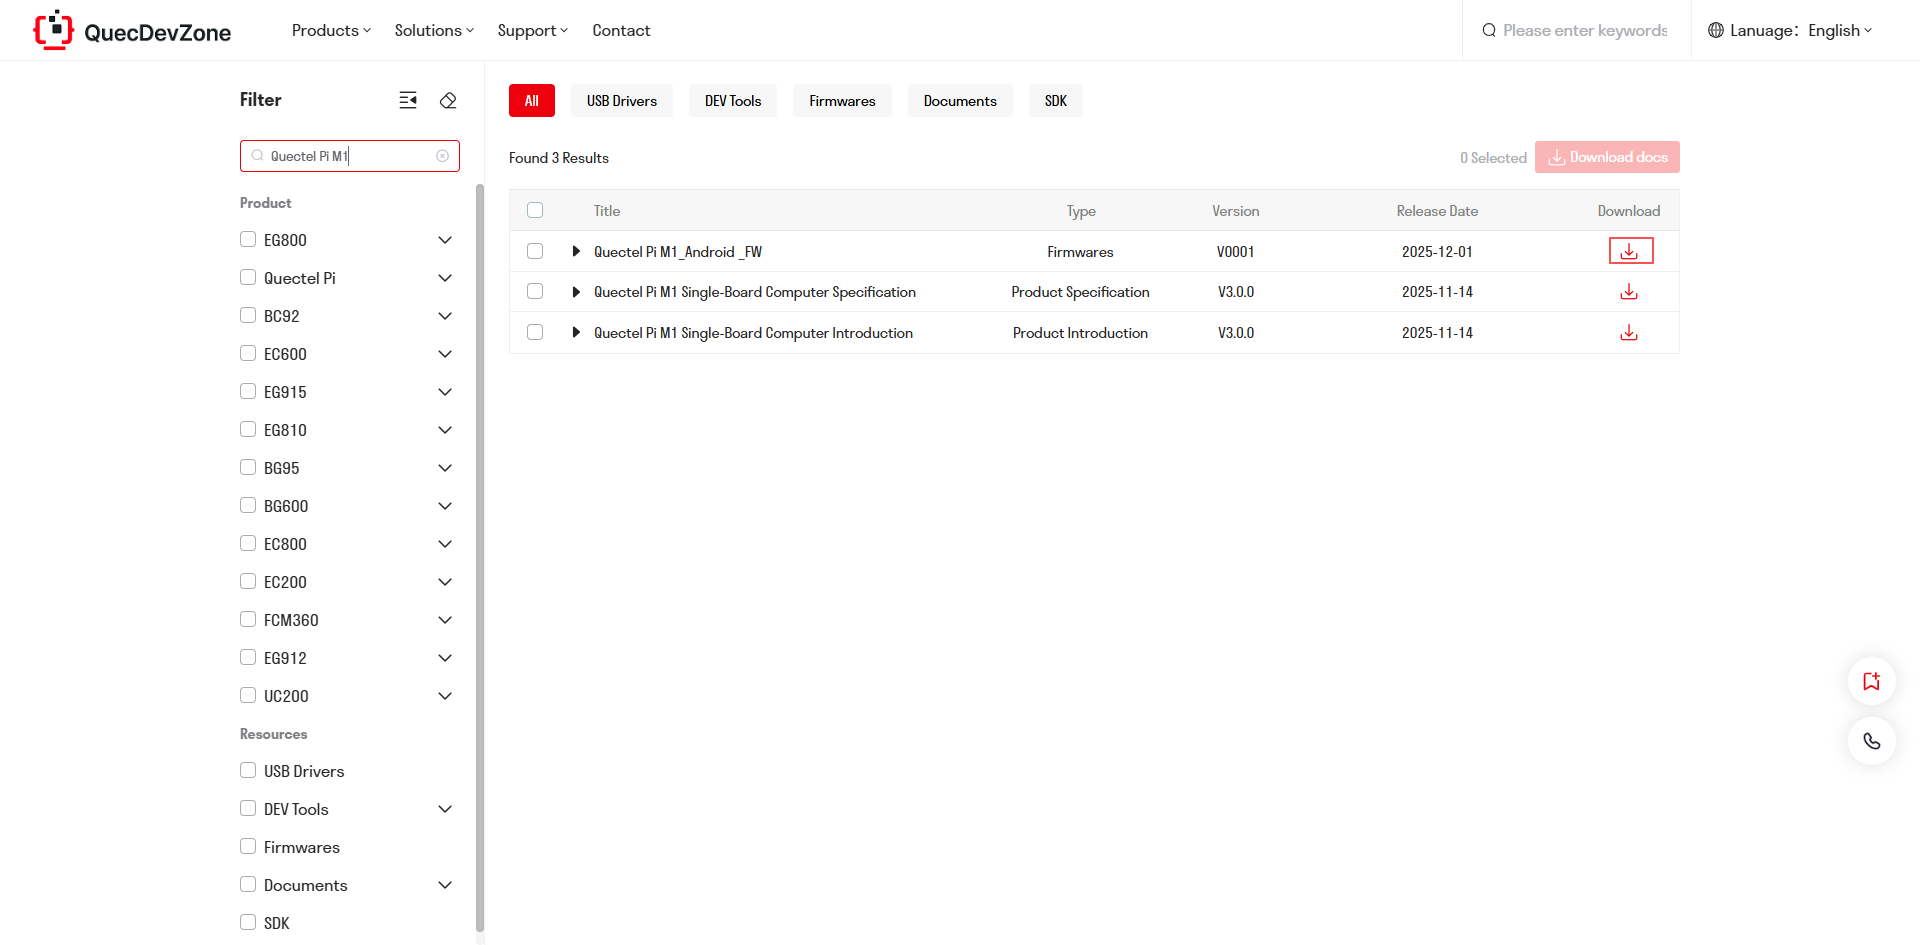Download the Quectel Pi M1_Android_FW firmware
This screenshot has height=945, width=1920.
[x=1629, y=251]
